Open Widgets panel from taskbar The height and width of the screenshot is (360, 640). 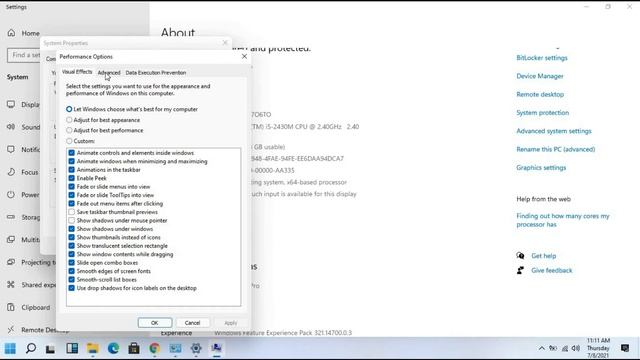(x=72, y=348)
